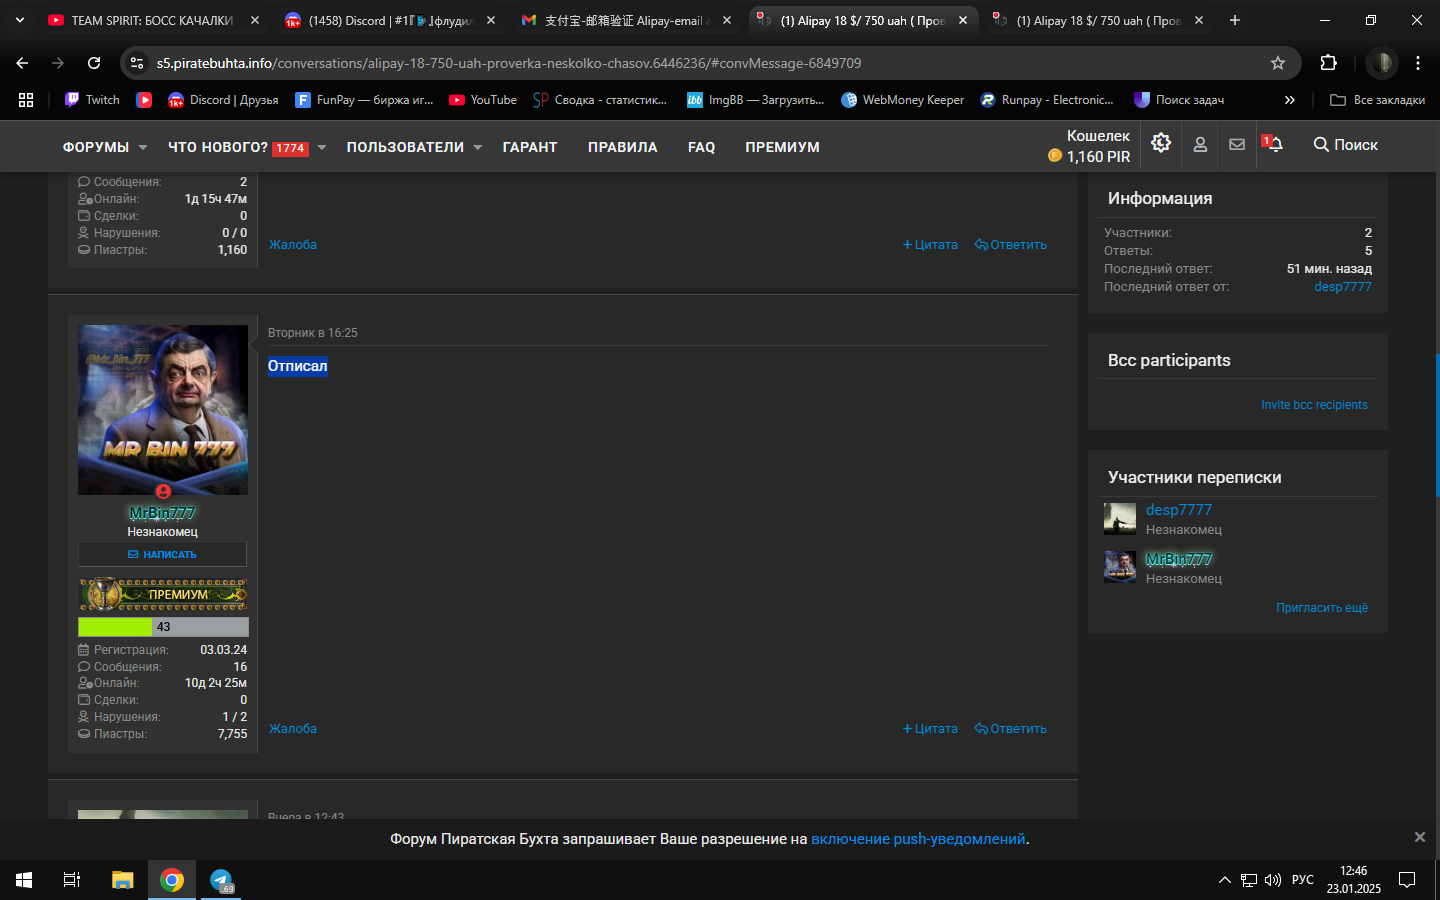The height and width of the screenshot is (900, 1440).
Task: Open the ImgBB bookmark
Action: pos(756,100)
